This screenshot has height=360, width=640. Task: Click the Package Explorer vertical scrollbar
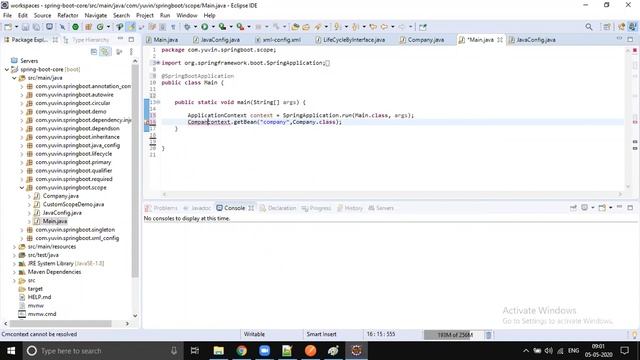point(135,171)
